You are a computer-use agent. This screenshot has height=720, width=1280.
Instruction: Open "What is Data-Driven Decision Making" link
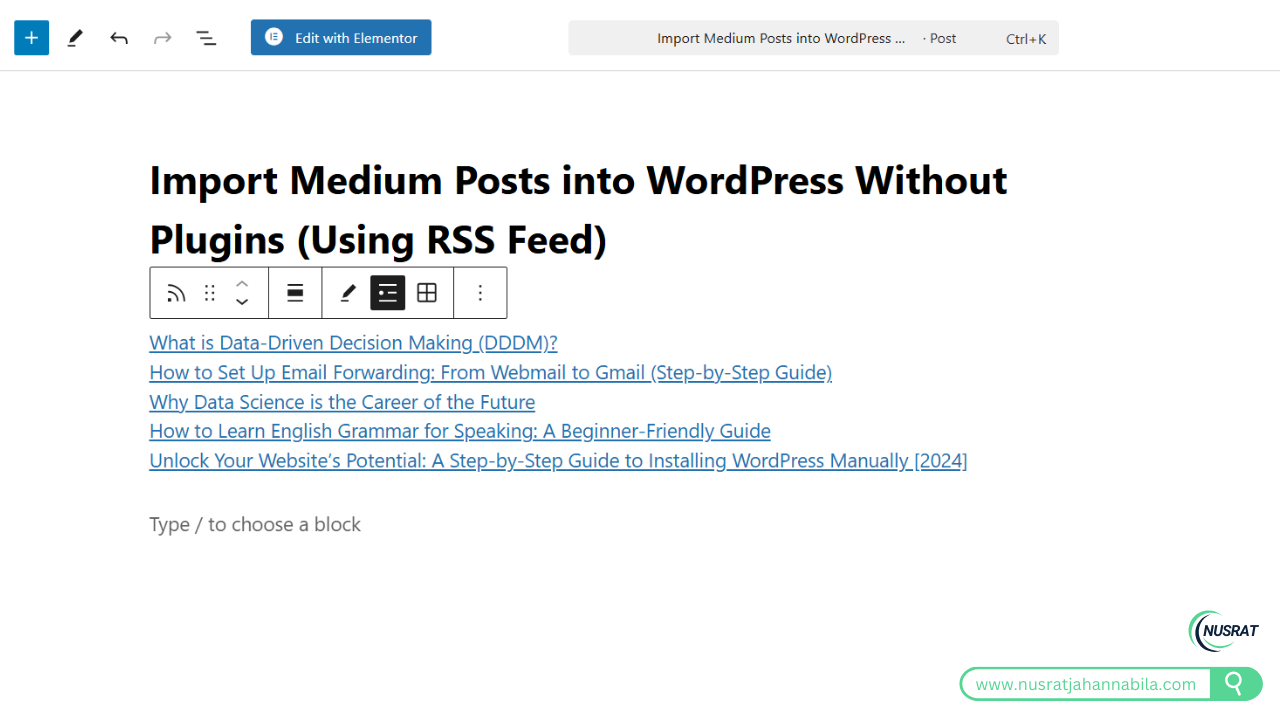pos(353,343)
